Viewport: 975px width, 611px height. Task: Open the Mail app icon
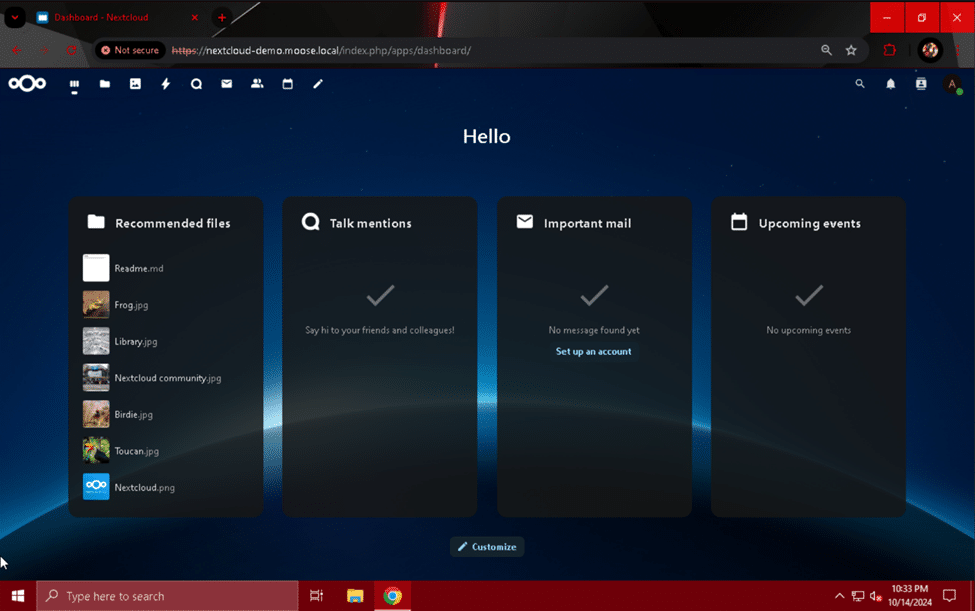tap(226, 84)
